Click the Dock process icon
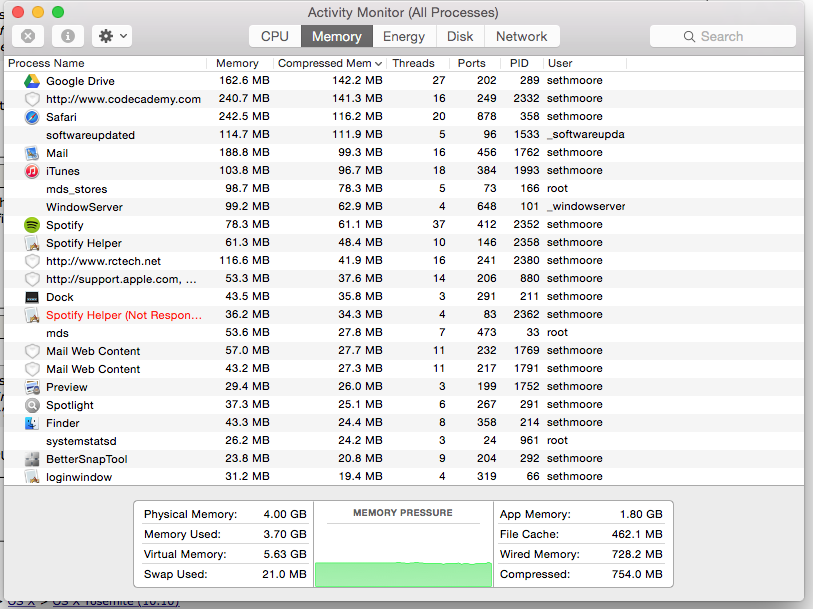This screenshot has height=609, width=813. [x=32, y=297]
